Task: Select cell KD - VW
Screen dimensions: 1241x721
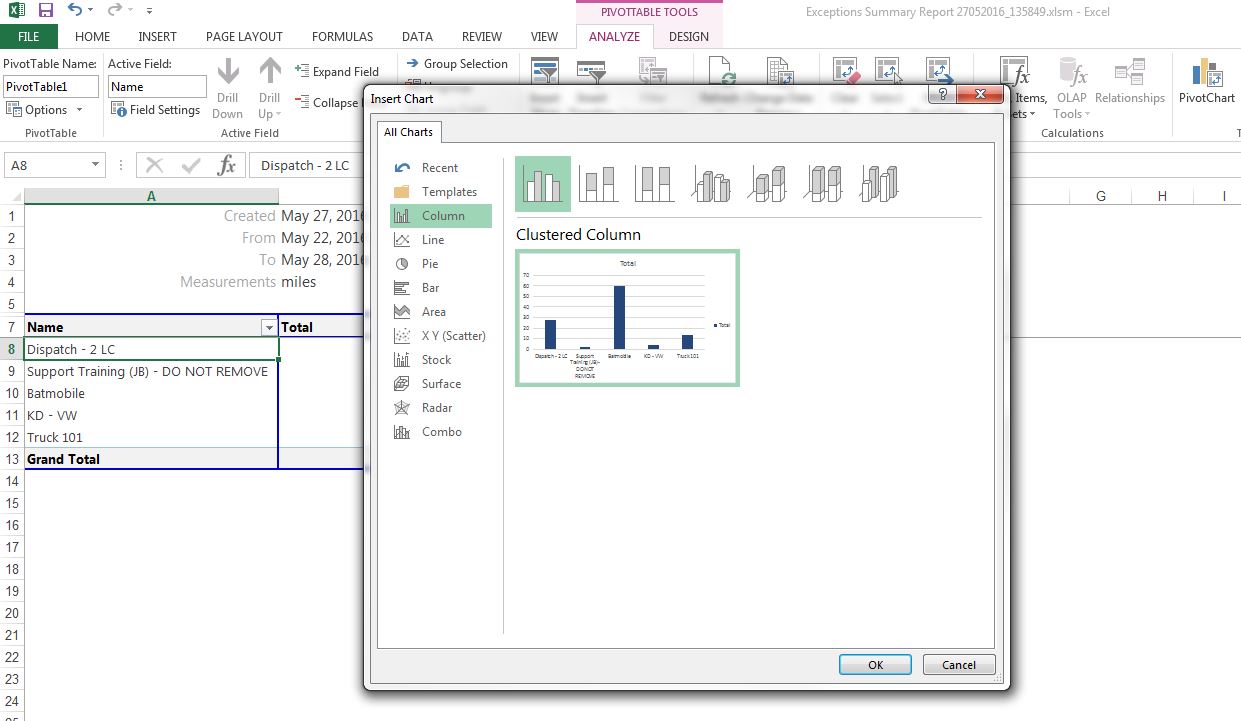Action: tap(151, 415)
